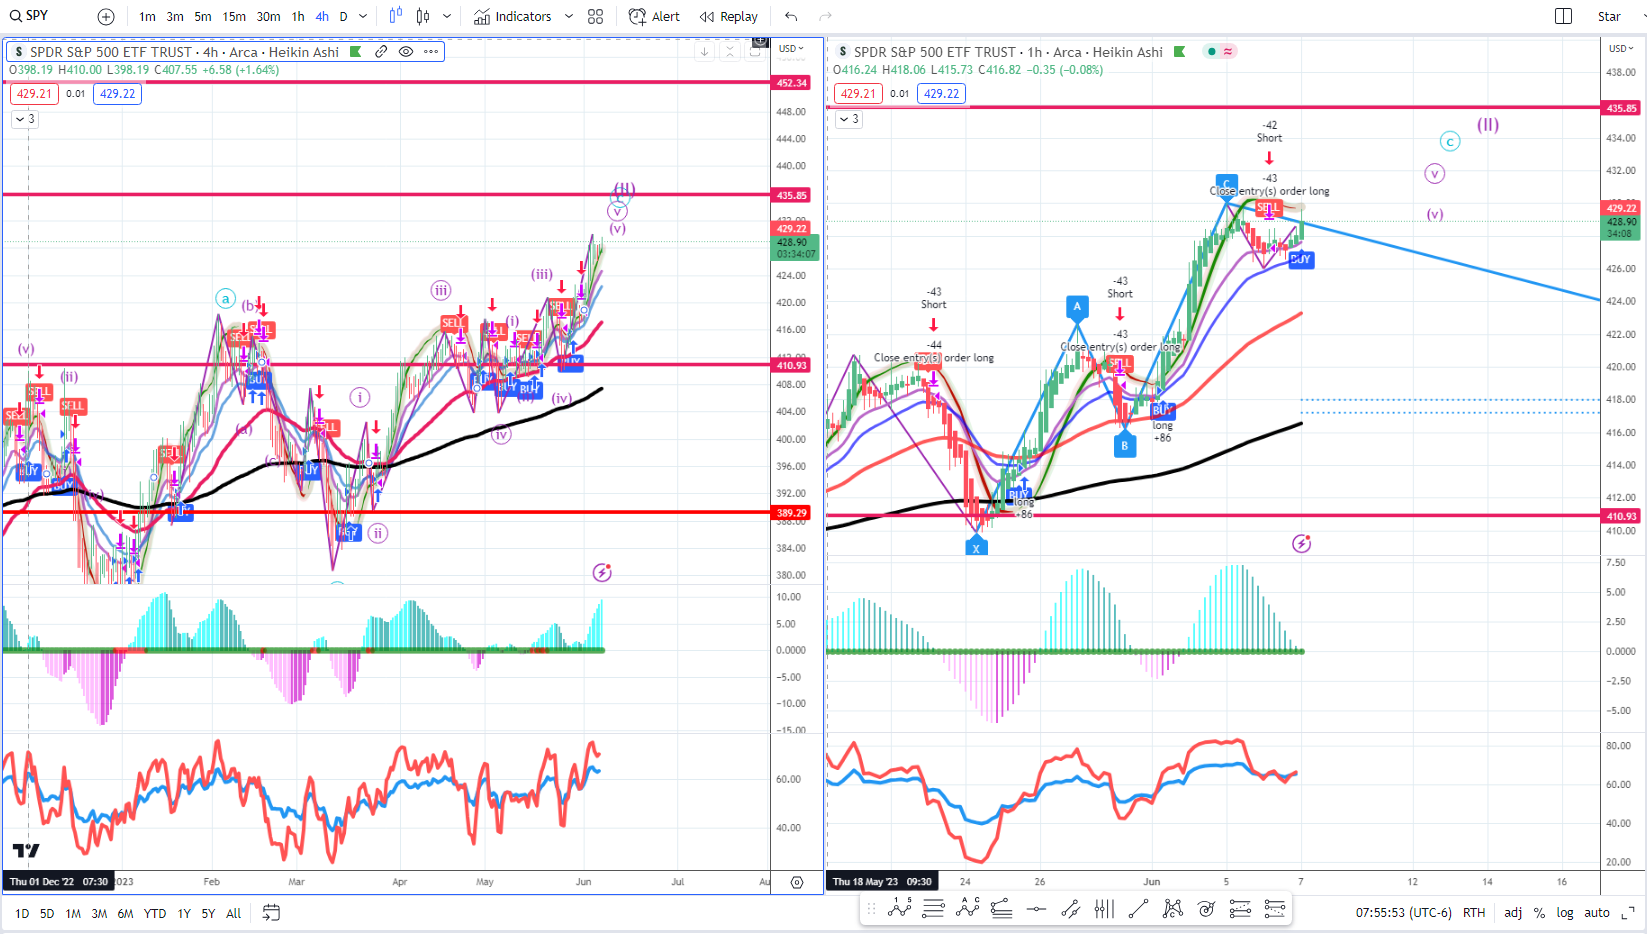The image size is (1647, 934).
Task: Open the SPY symbol search
Action: click(30, 16)
